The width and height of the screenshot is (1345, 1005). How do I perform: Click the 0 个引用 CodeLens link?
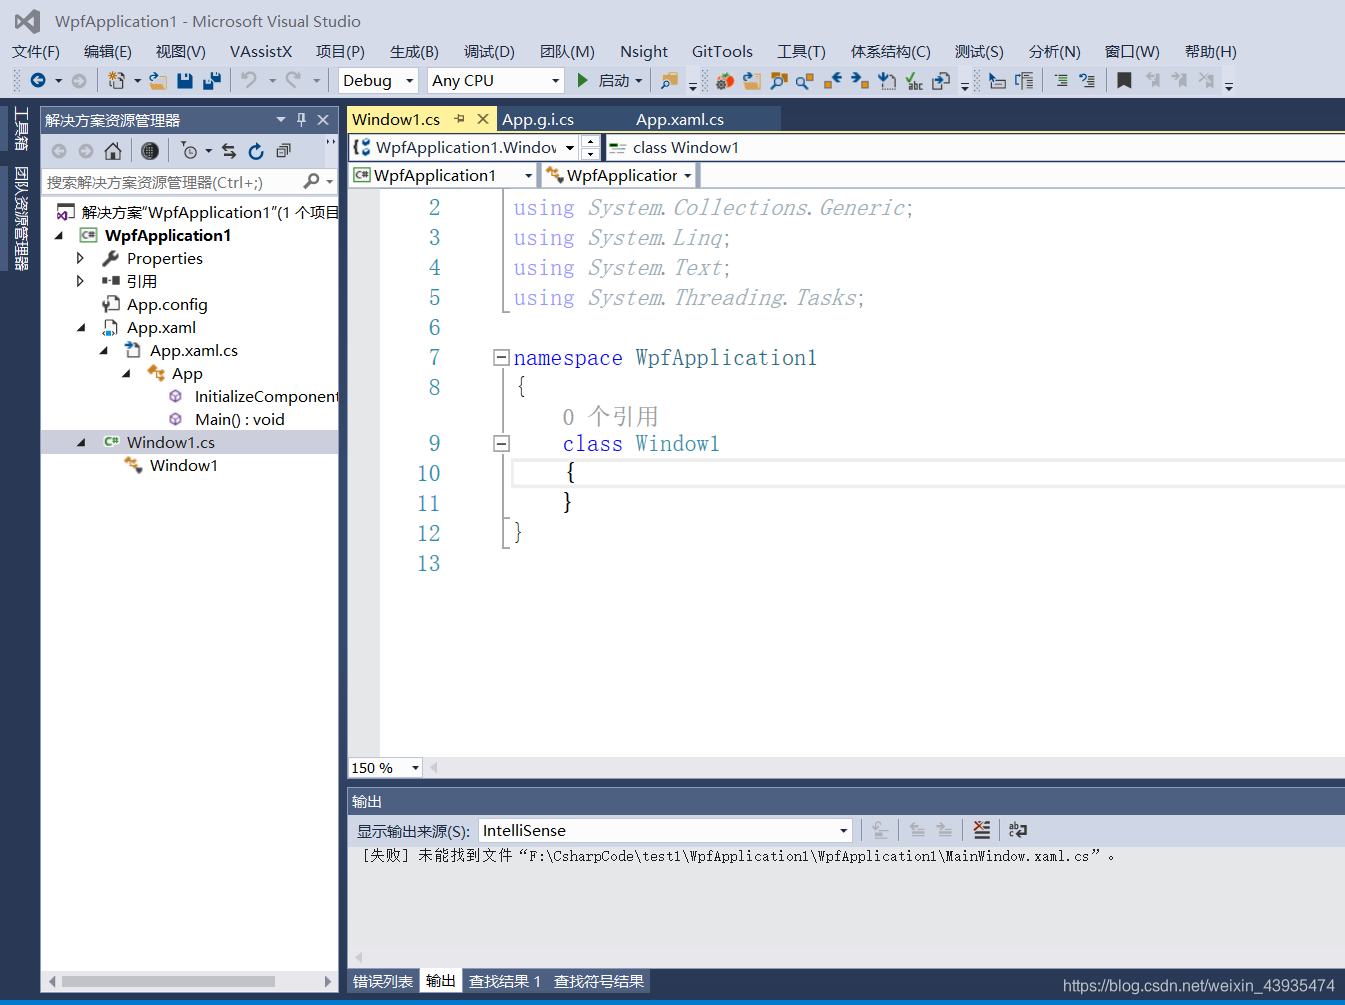pyautogui.click(x=610, y=416)
